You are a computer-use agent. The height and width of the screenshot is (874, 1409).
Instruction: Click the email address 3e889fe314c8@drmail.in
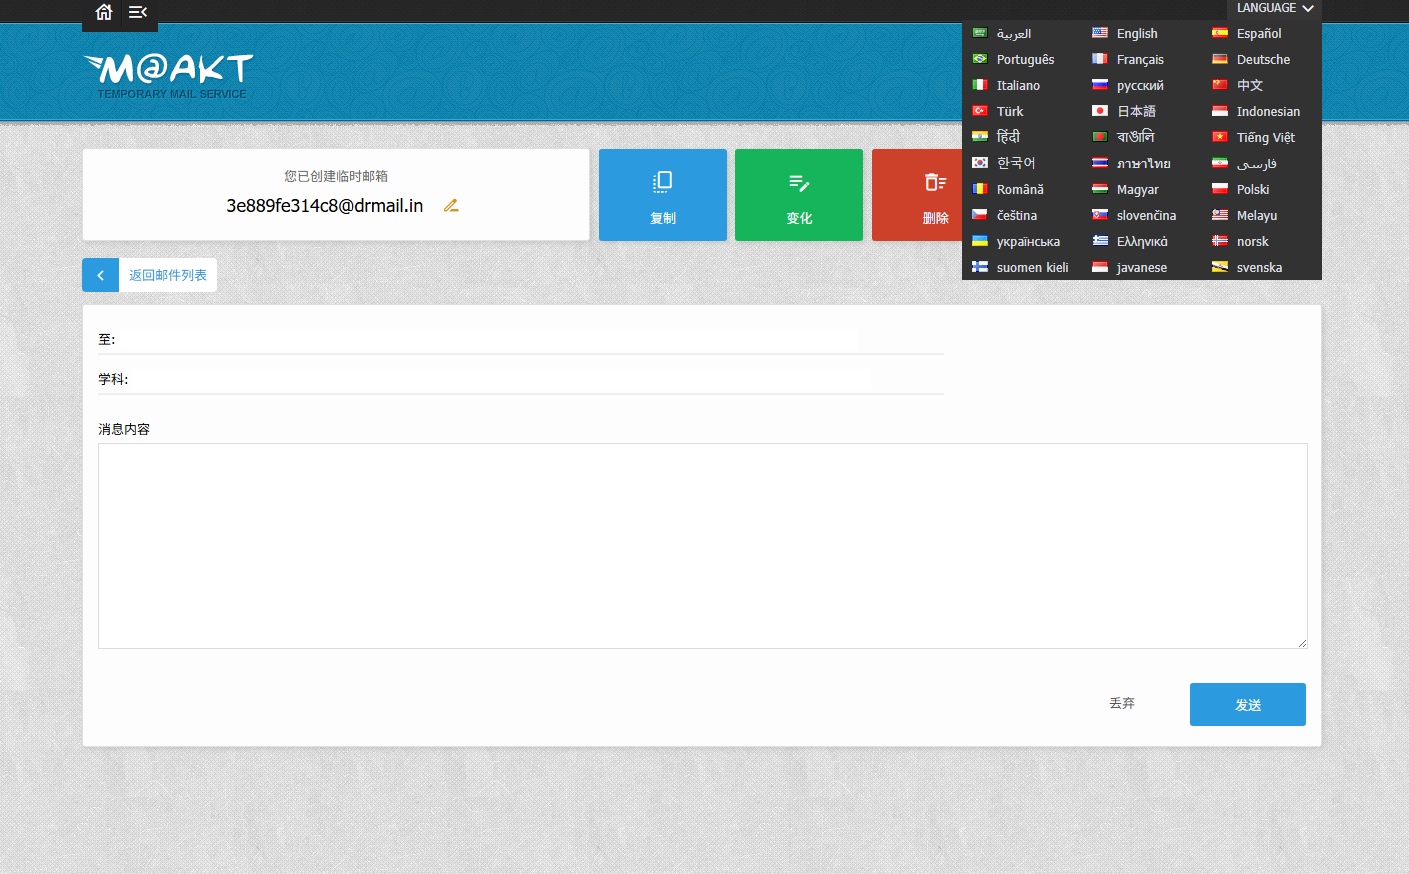324,206
